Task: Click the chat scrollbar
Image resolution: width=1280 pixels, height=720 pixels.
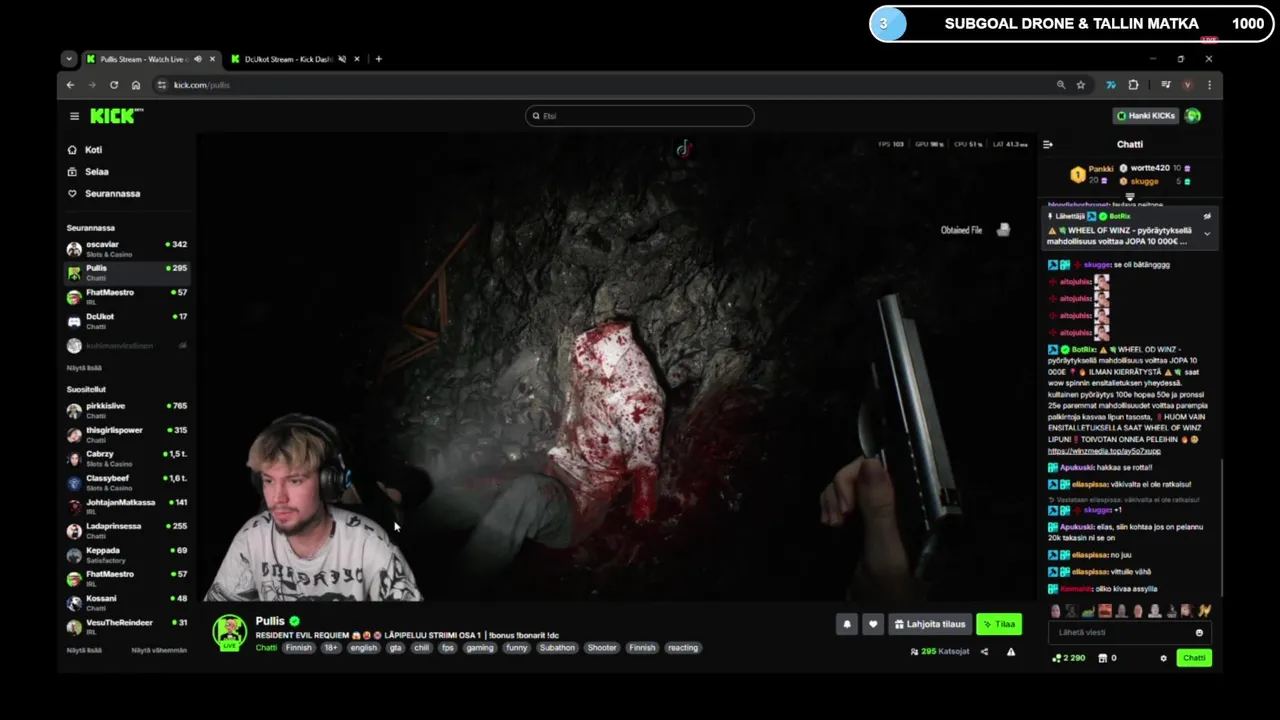Action: tap(1222, 528)
